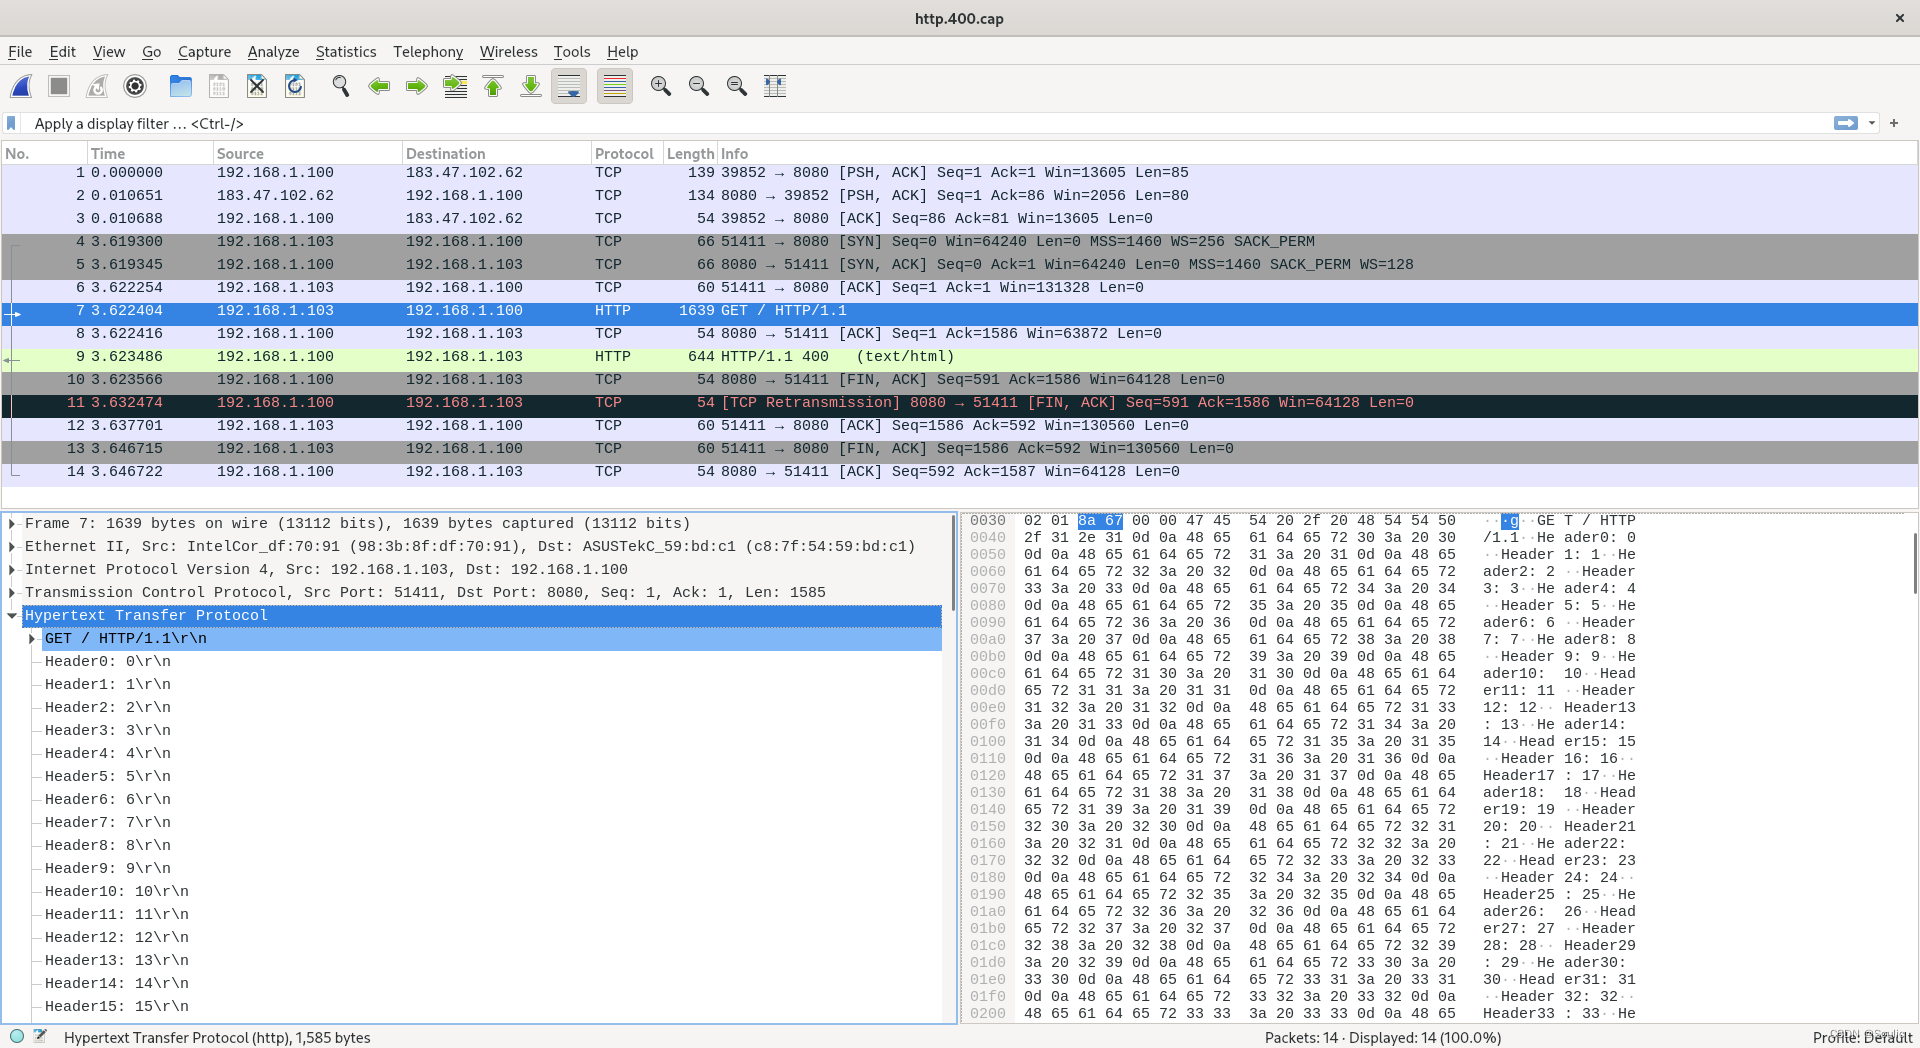
Task: Reset text to normal size icon
Action: pyautogui.click(x=737, y=86)
